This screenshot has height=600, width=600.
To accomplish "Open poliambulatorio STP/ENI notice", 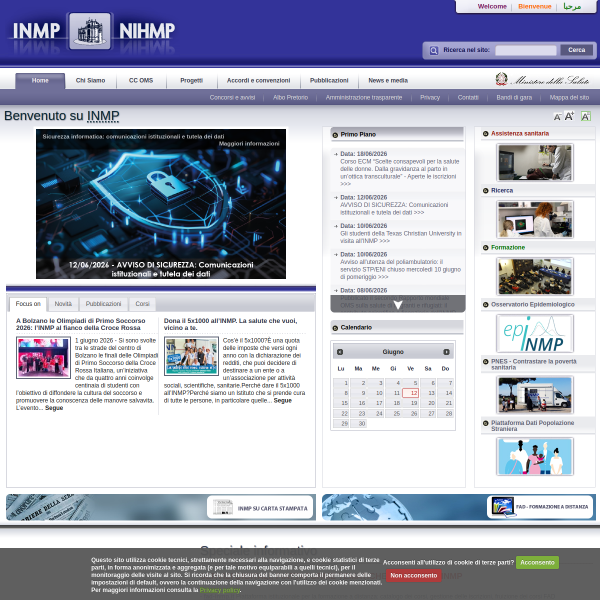I will click(400, 269).
